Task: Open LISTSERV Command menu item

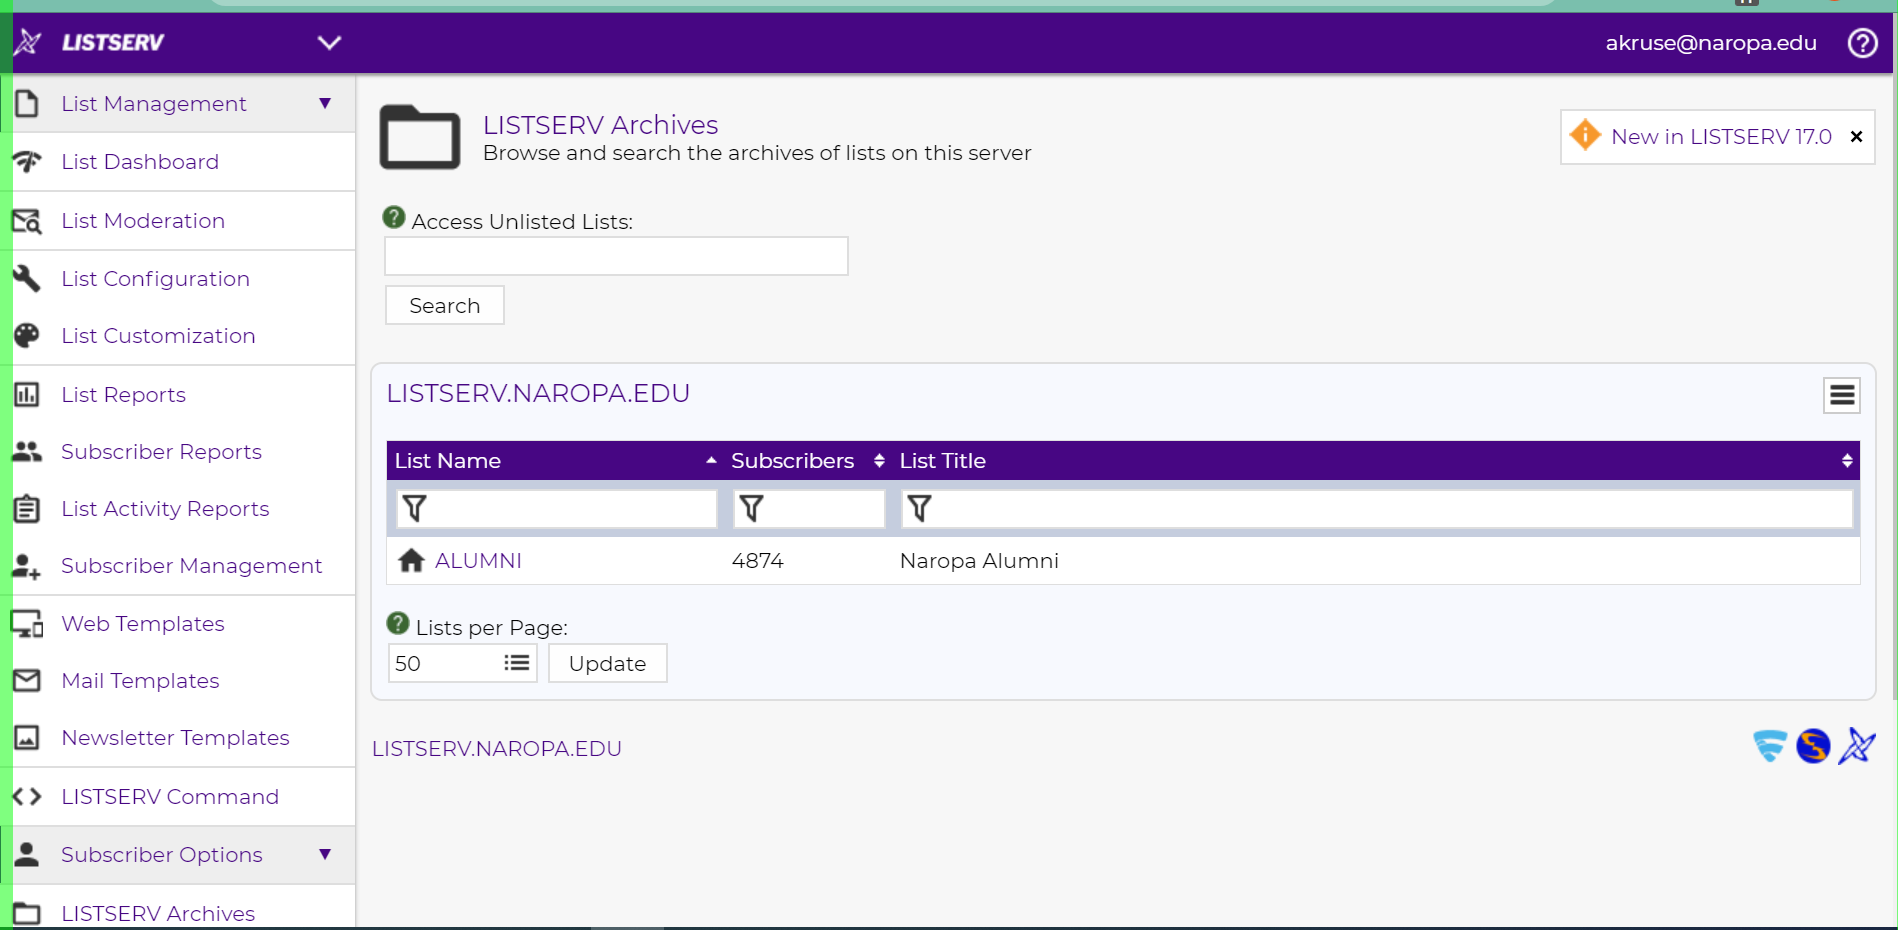Action: [170, 797]
